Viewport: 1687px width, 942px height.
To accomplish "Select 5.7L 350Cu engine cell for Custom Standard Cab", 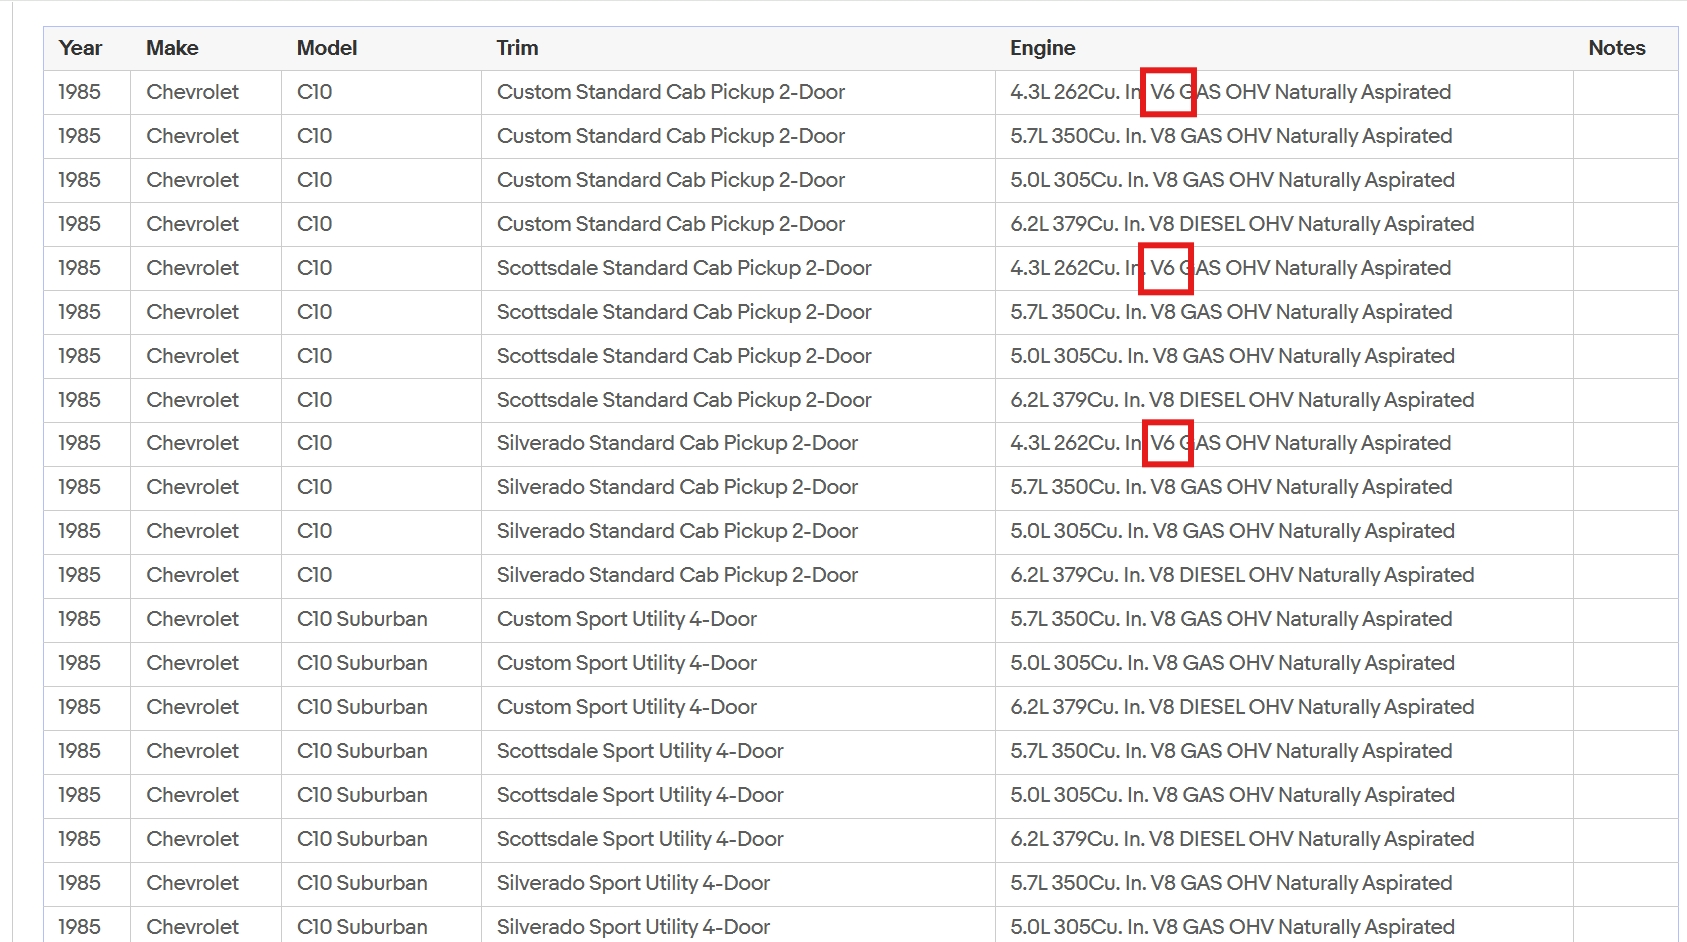I will coord(1284,136).
